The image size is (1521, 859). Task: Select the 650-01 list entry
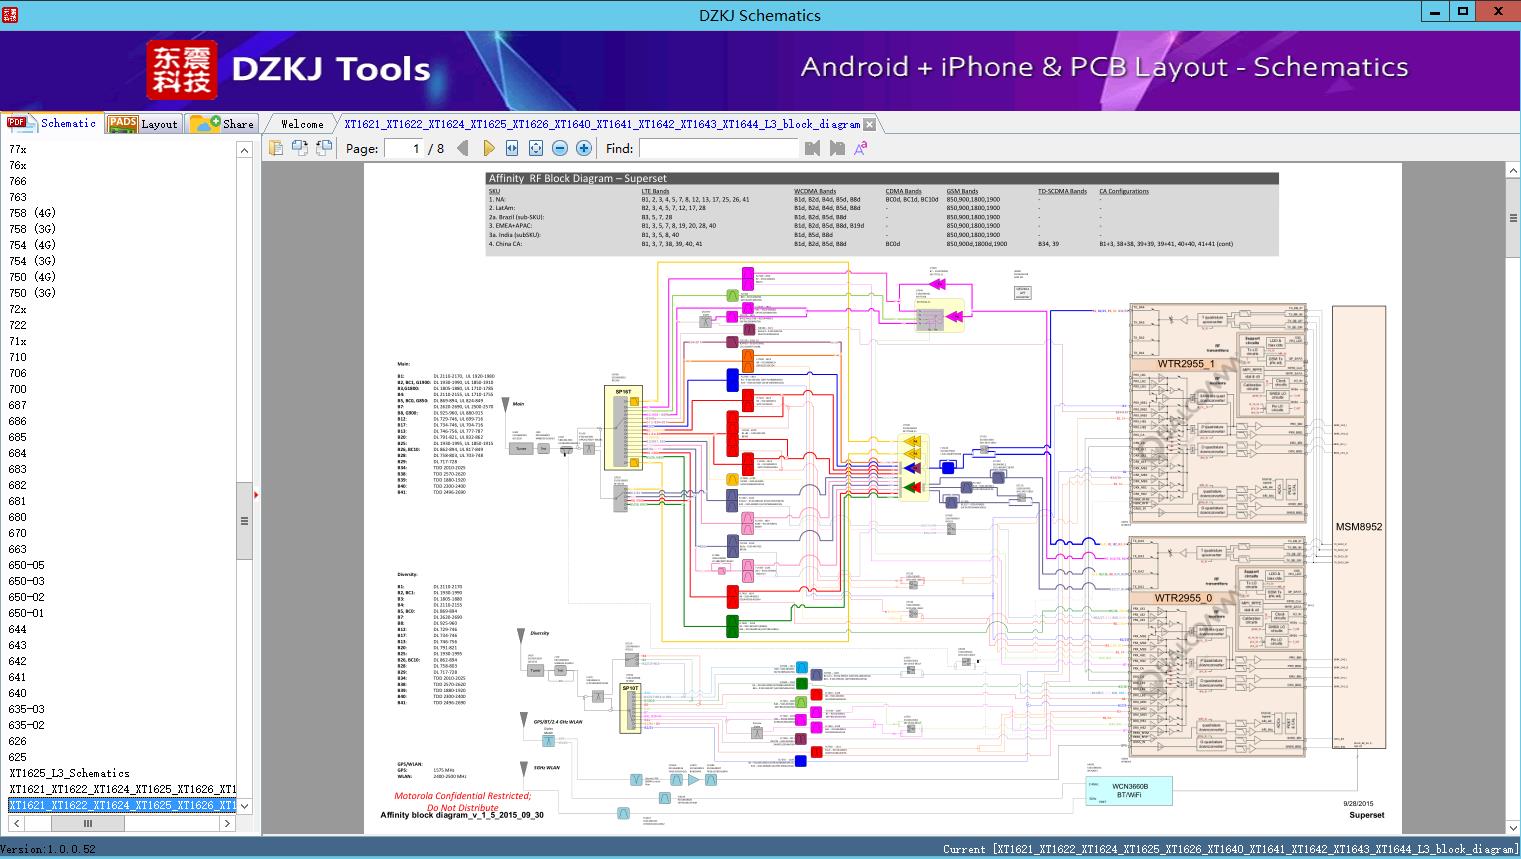27,613
